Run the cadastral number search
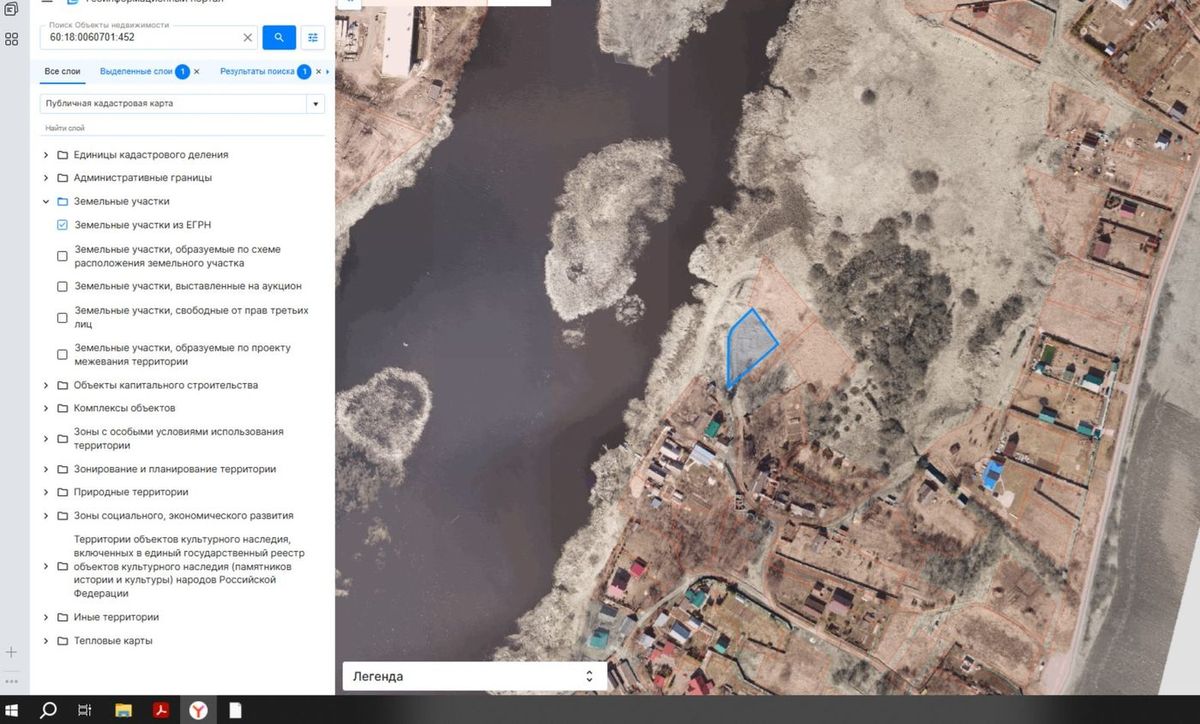1200x724 pixels. (279, 37)
